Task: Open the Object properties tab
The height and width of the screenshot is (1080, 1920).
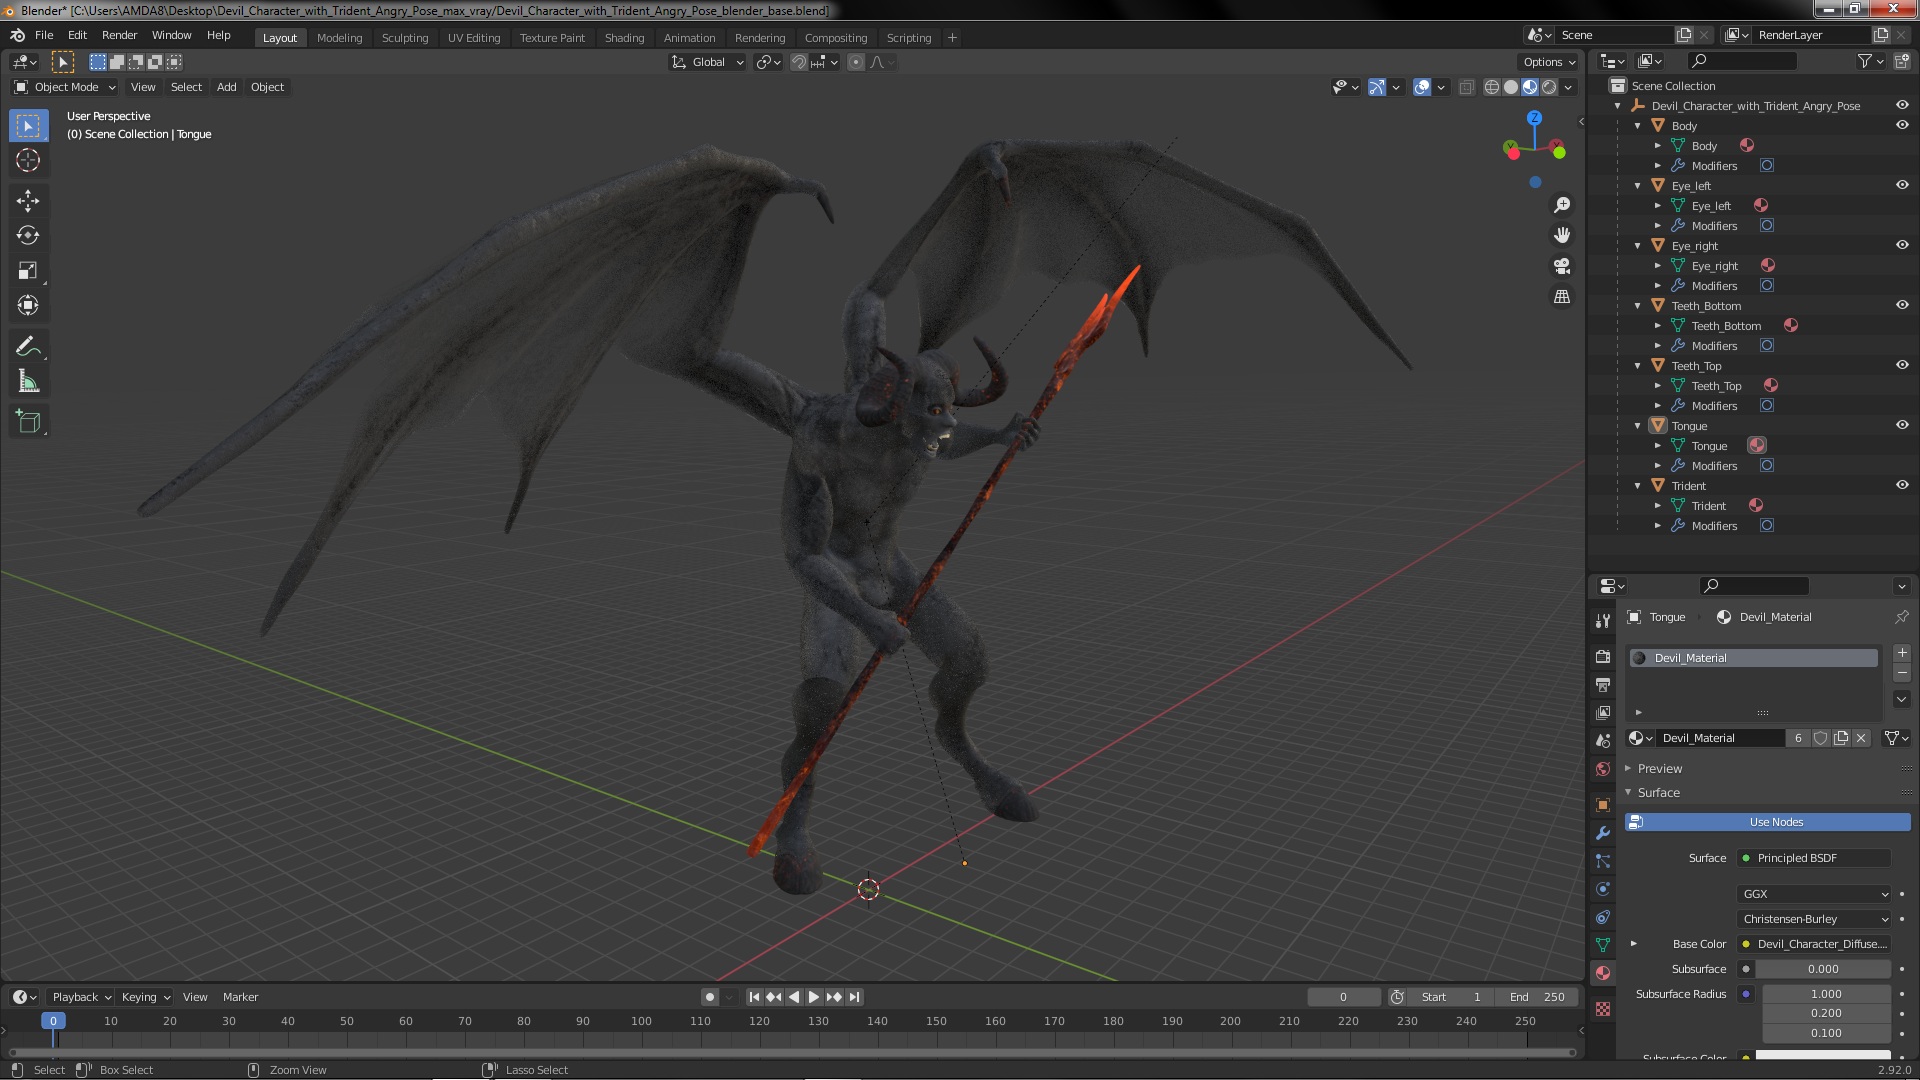Action: point(1603,805)
